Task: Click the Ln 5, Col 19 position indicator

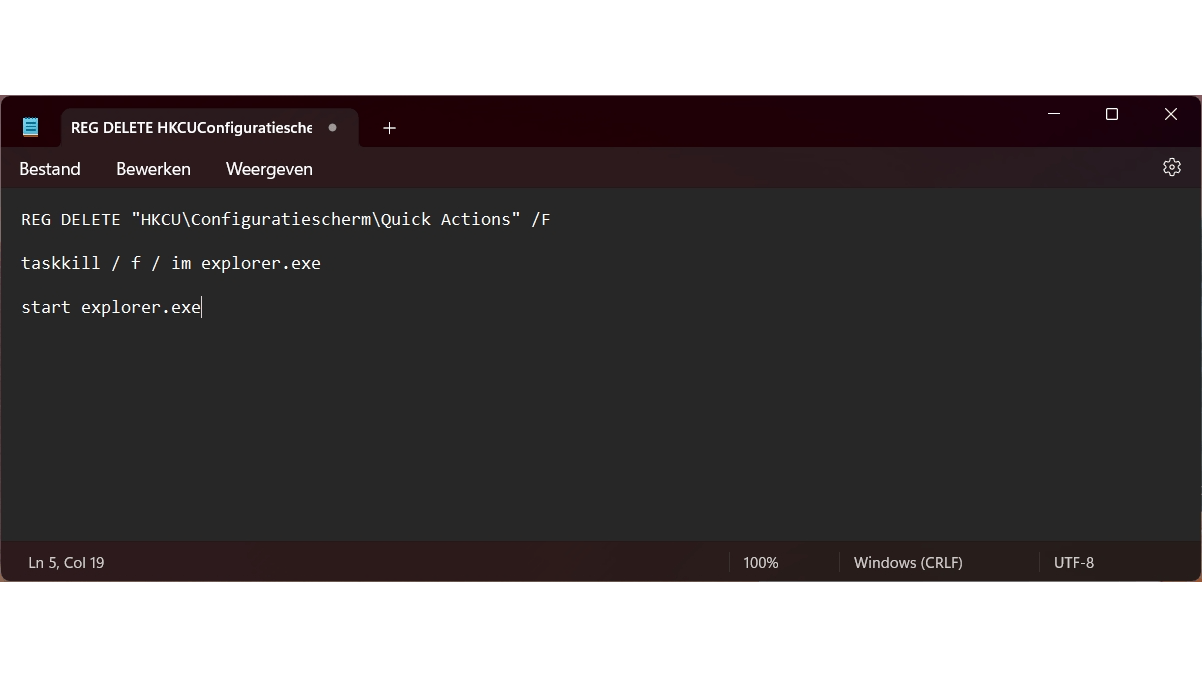Action: (x=66, y=563)
